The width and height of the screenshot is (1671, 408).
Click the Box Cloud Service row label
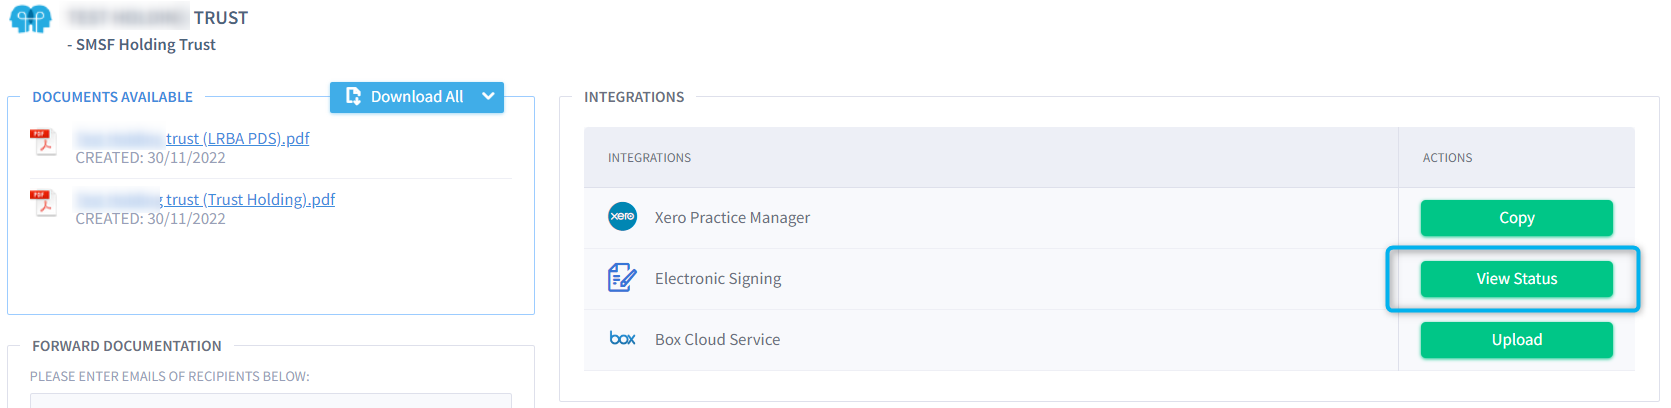pos(717,340)
